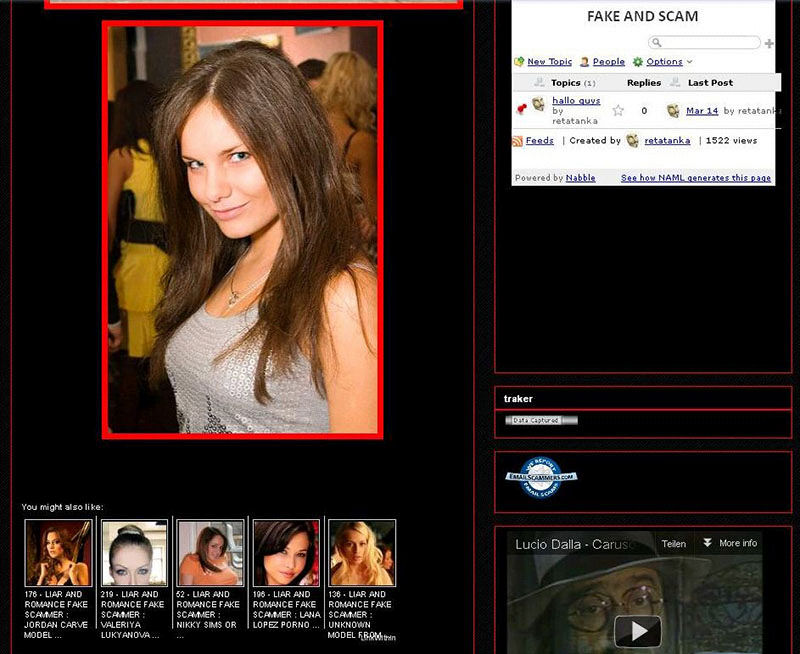The width and height of the screenshot is (800, 654).
Task: Click the pushpin icon beside hallo guys
Action: click(x=521, y=109)
